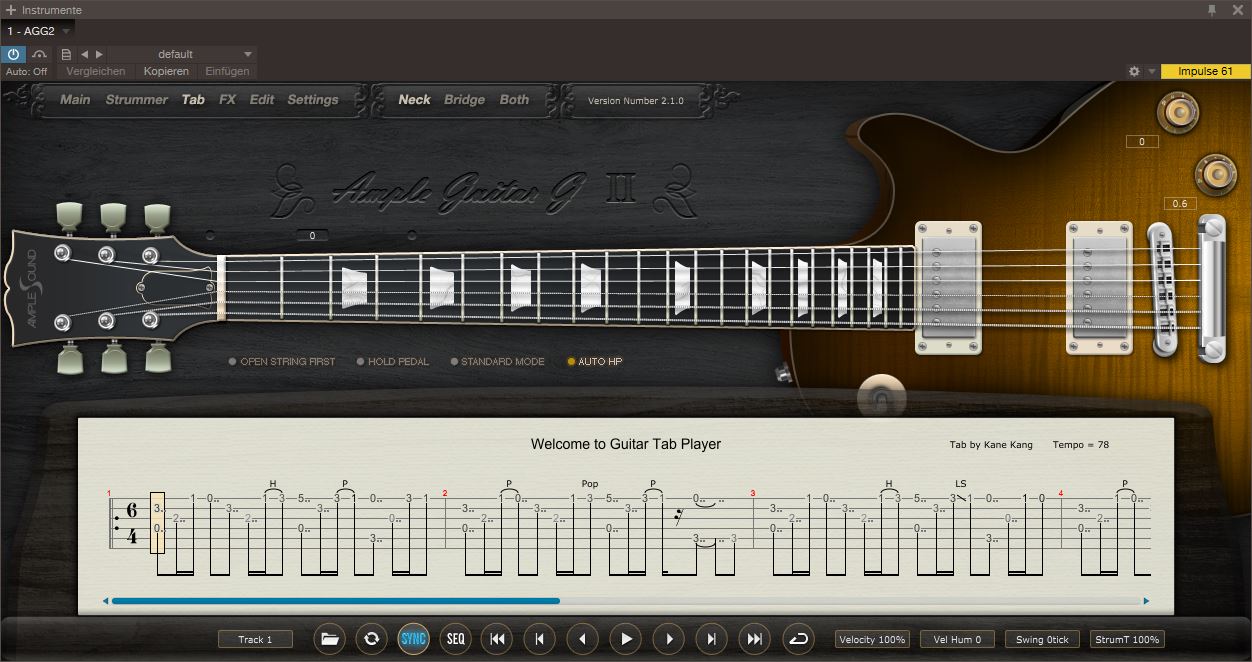Select the Neck pickup

coord(414,100)
